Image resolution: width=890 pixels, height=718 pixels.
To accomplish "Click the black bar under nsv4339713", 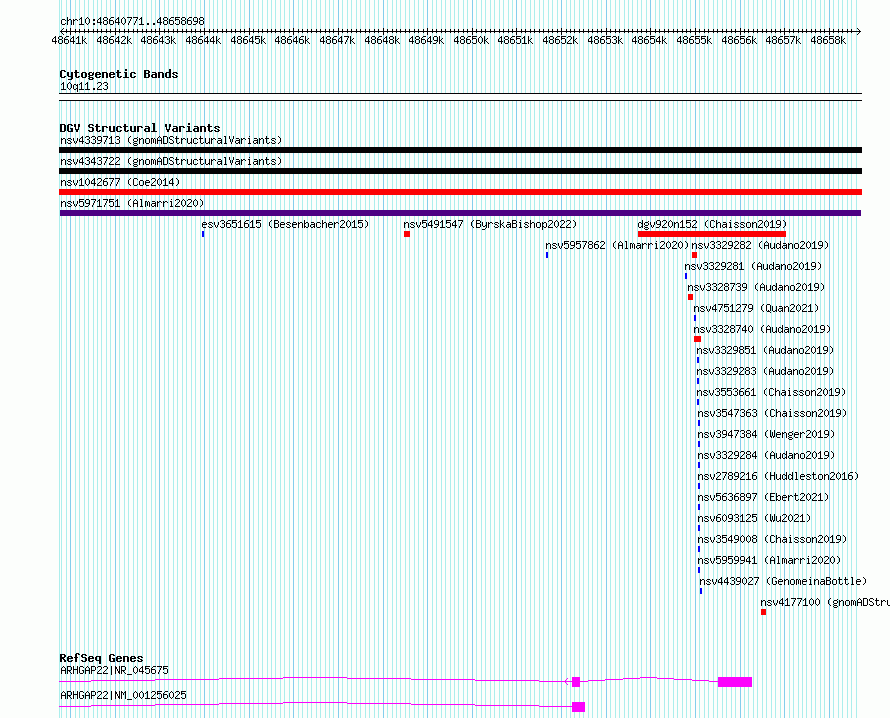I will click(460, 150).
